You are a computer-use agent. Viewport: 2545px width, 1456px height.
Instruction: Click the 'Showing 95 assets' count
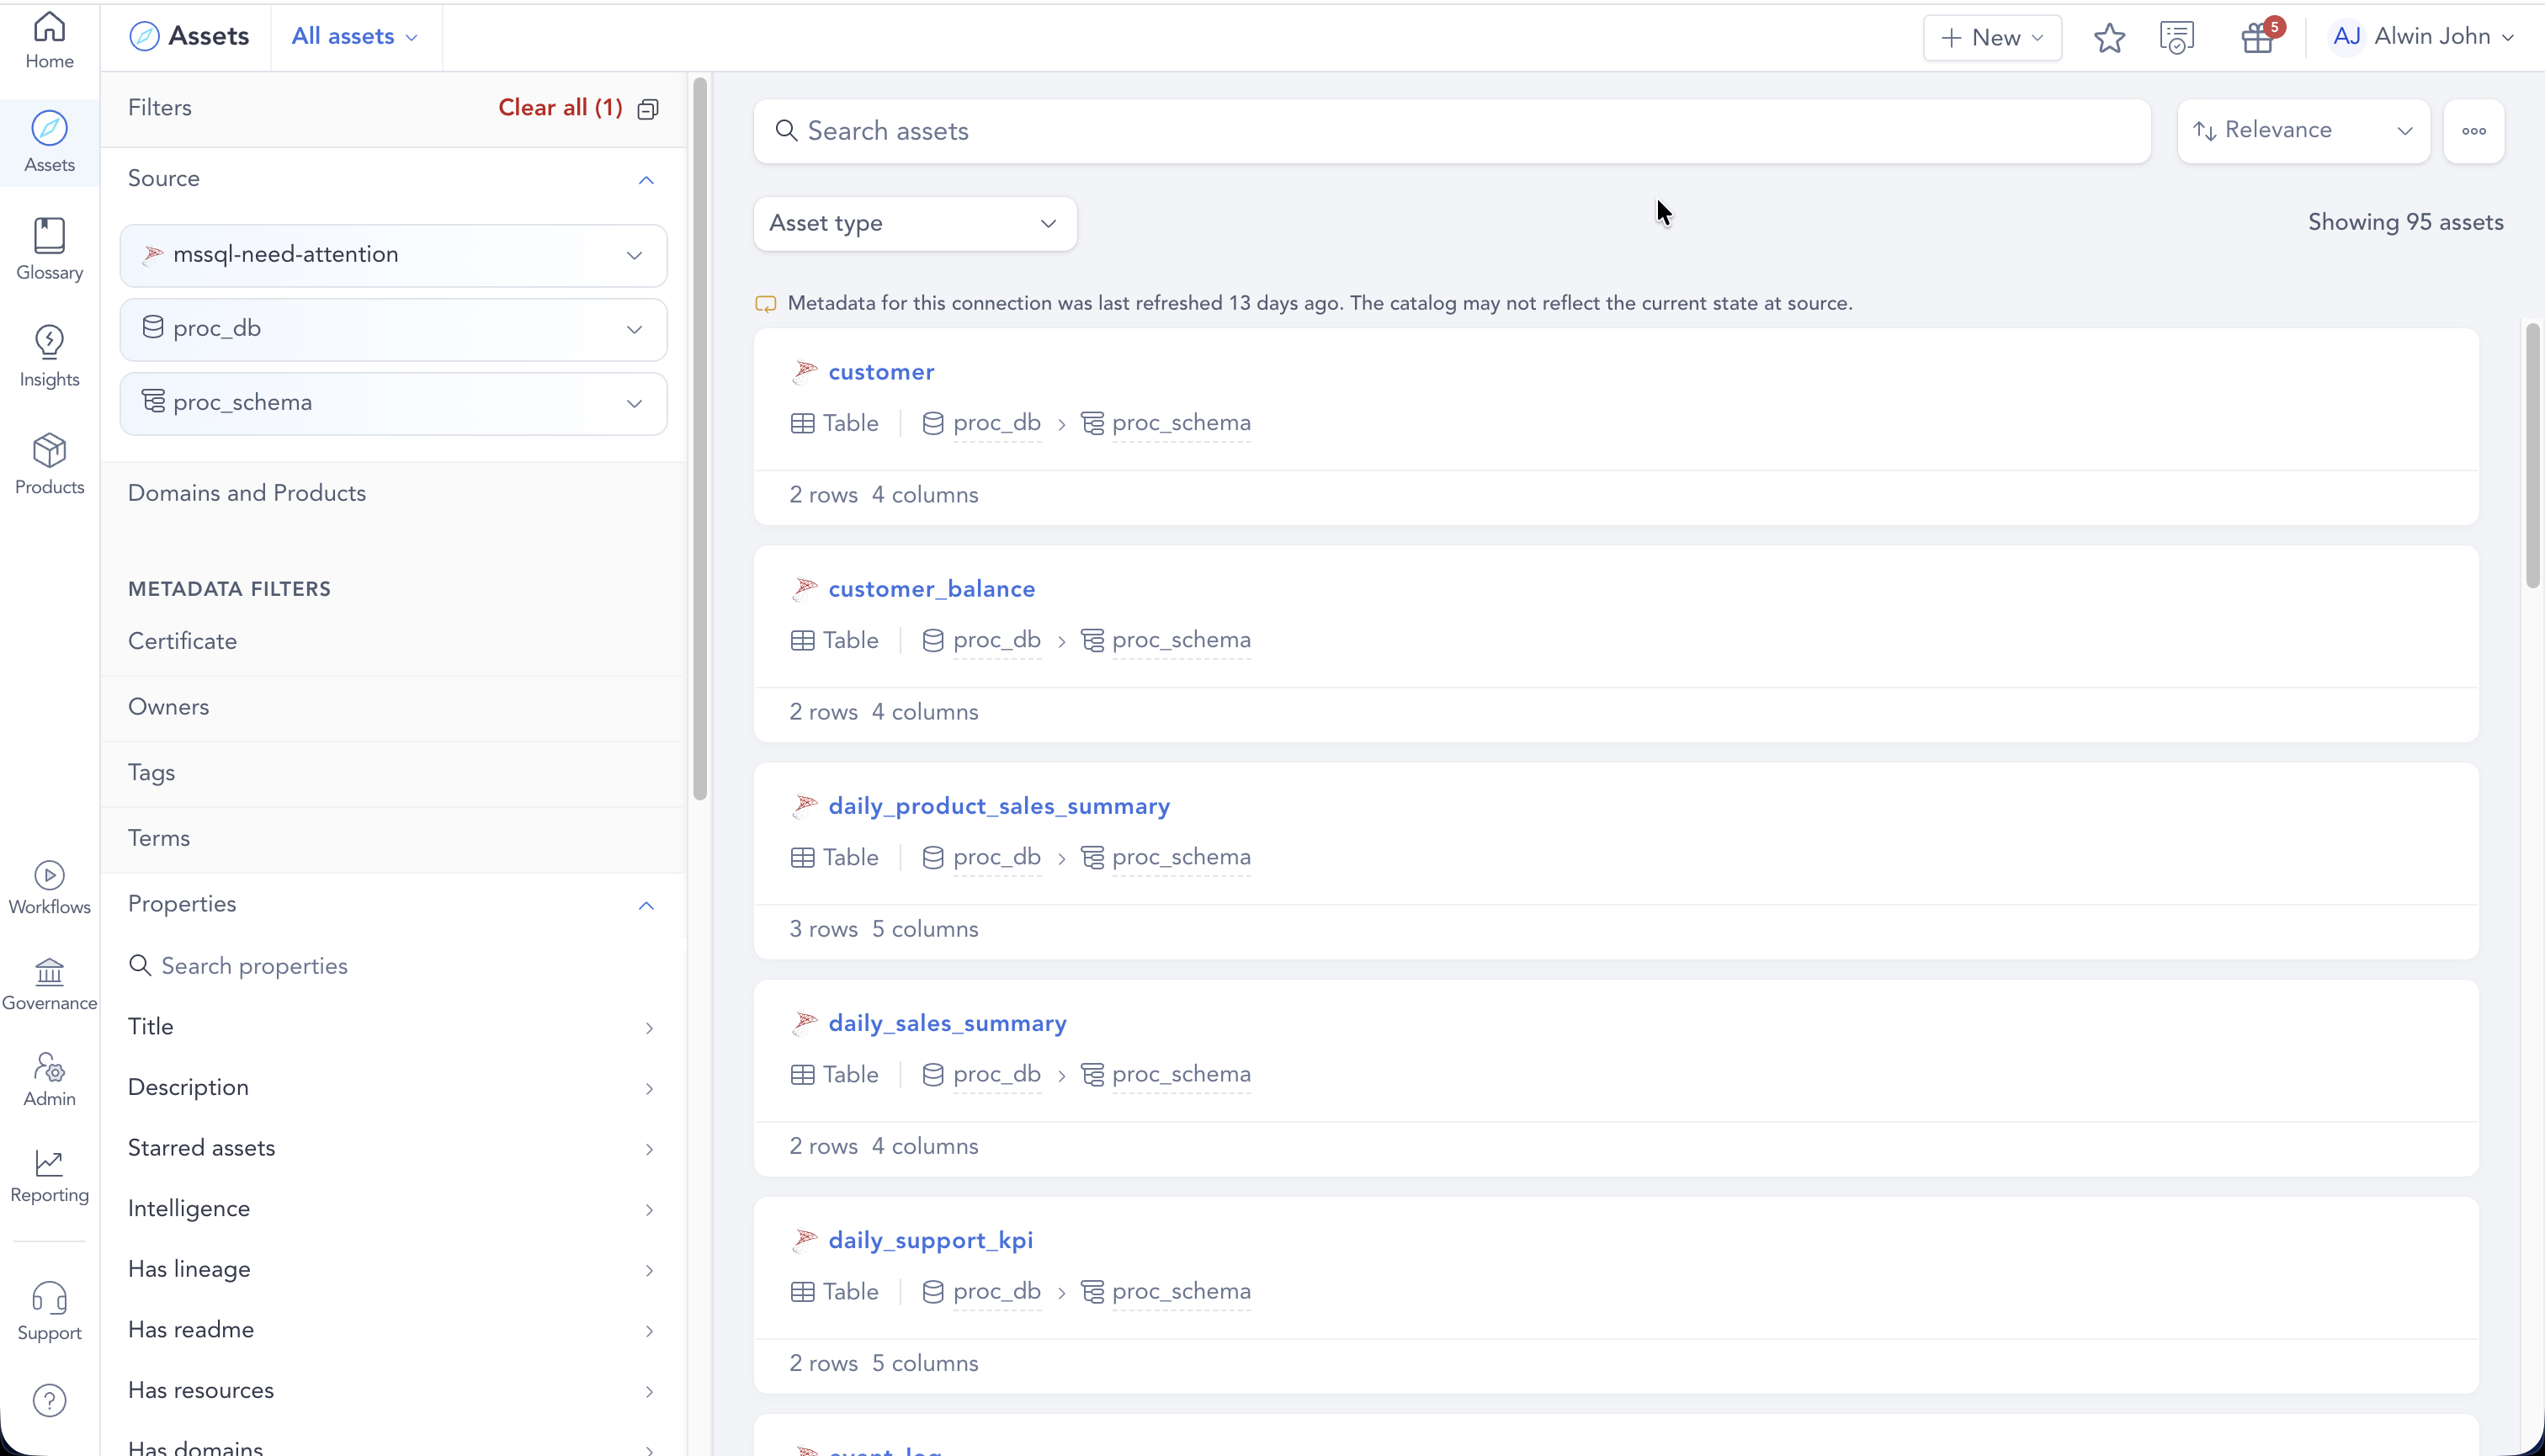pyautogui.click(x=2405, y=222)
